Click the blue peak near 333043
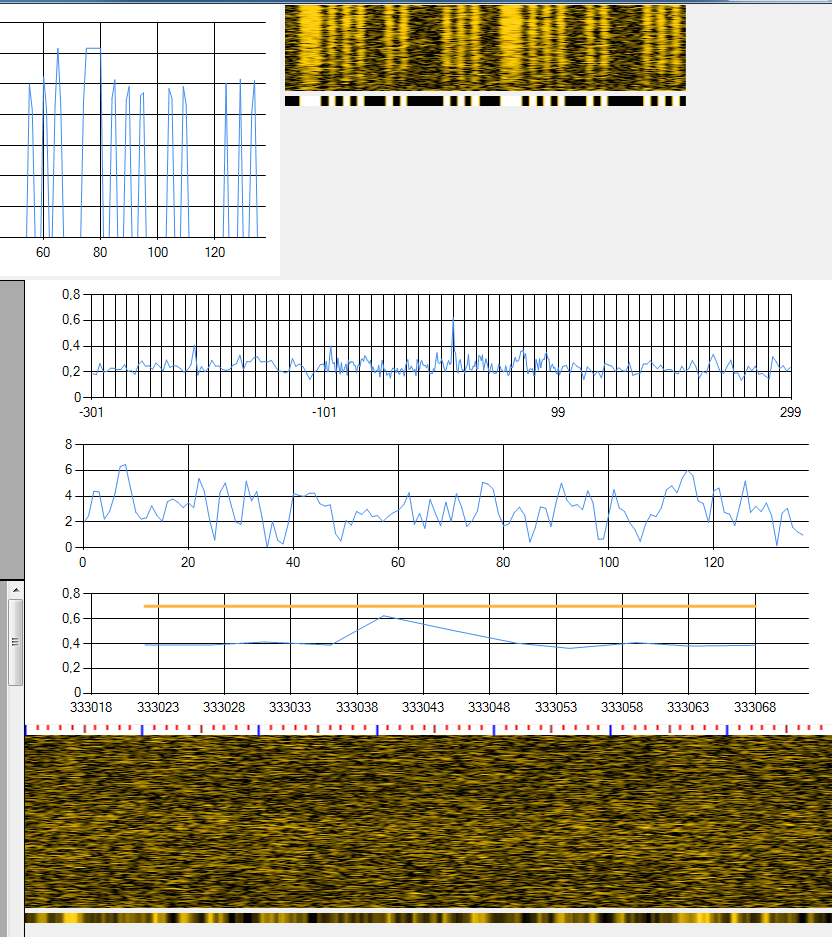This screenshot has width=832, height=937. click(383, 616)
